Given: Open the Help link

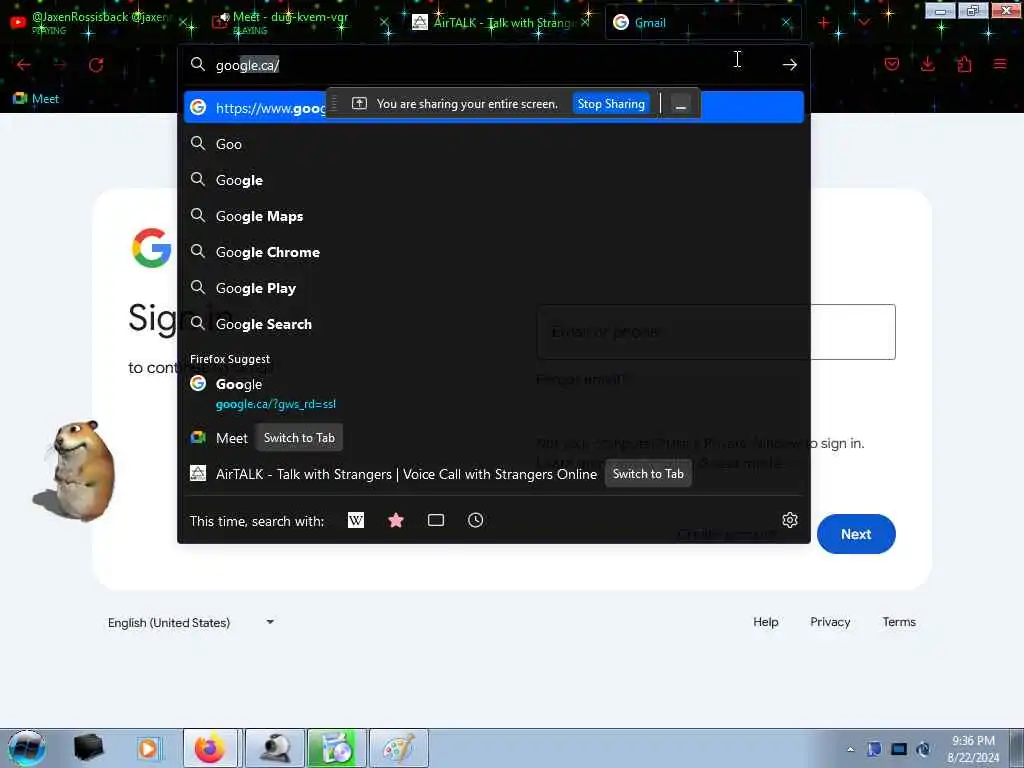Looking at the screenshot, I should pyautogui.click(x=765, y=622).
